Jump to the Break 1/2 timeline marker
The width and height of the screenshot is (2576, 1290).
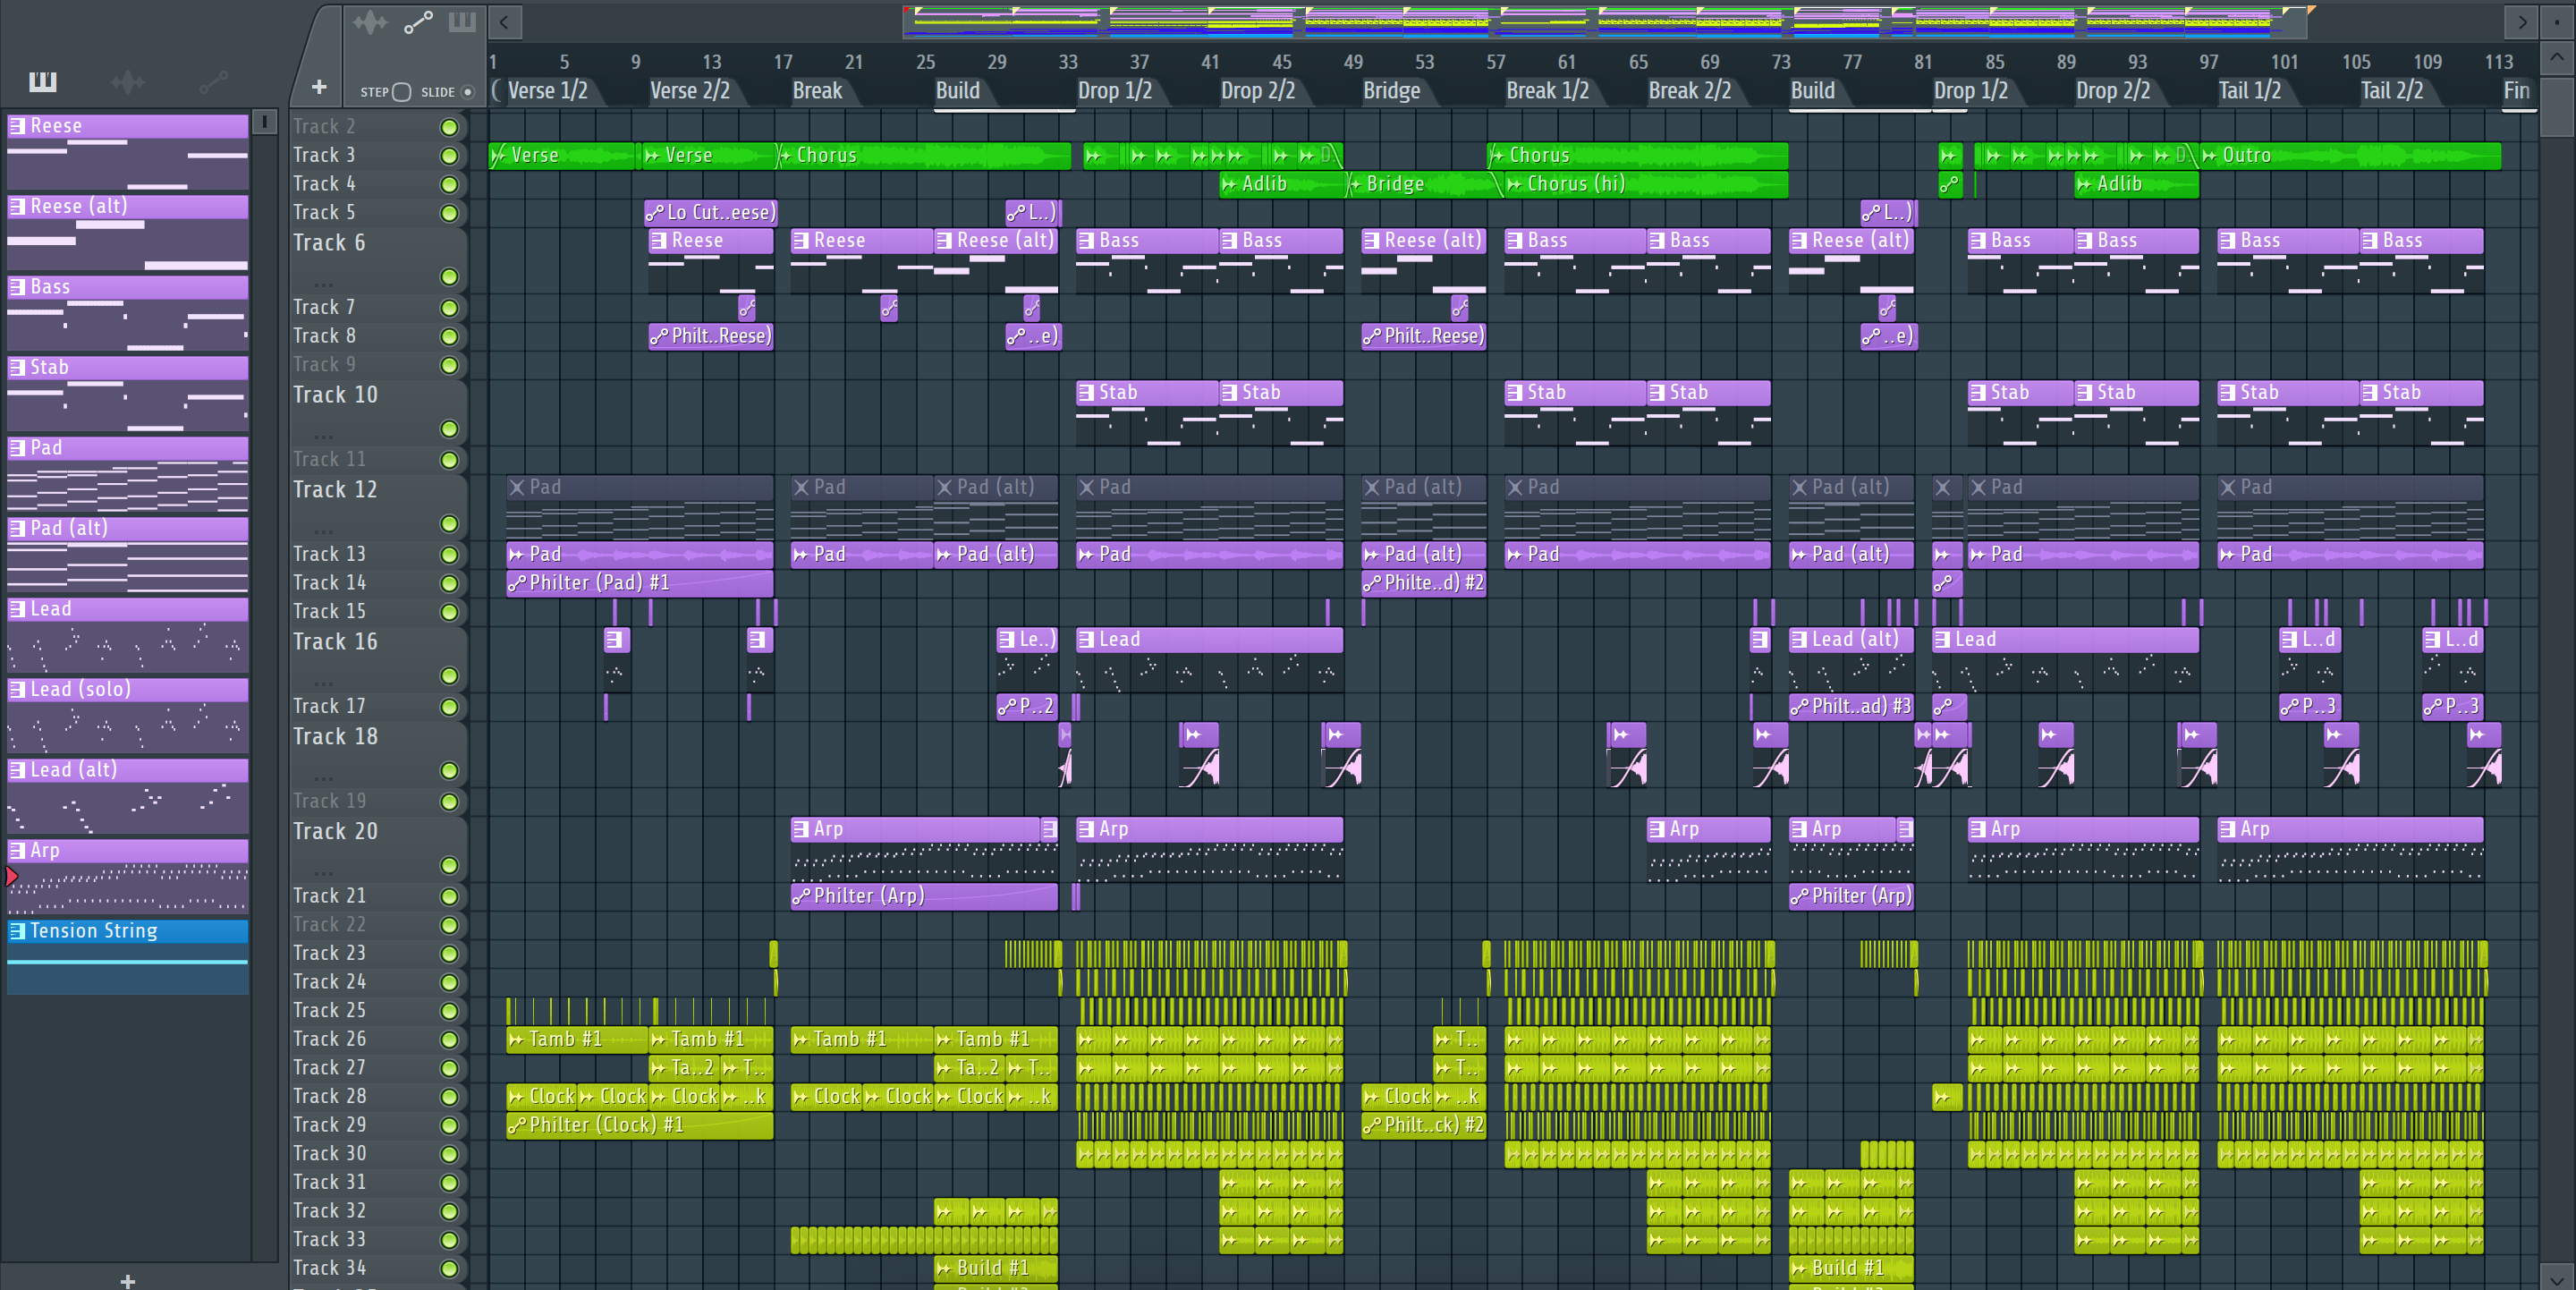pos(1547,91)
